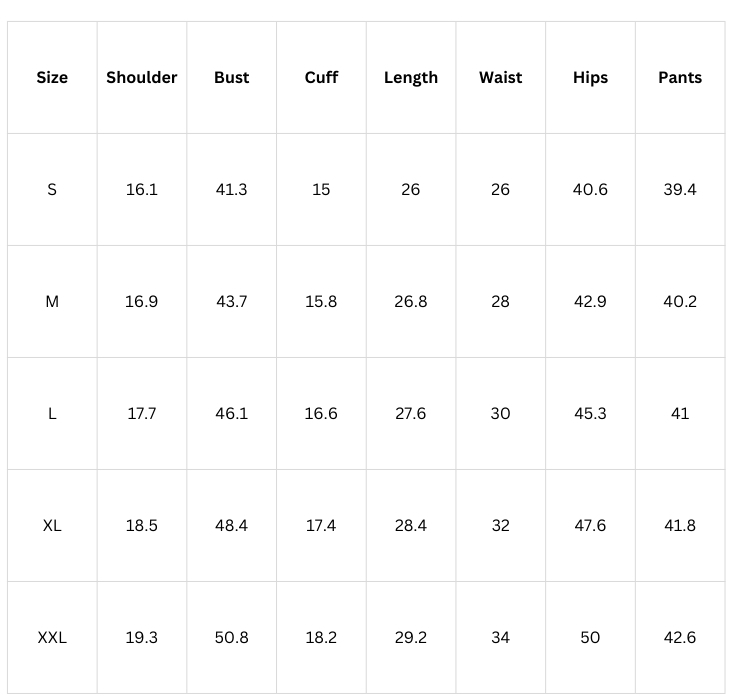The image size is (740, 700).
Task: Click the M size row label
Action: click(x=52, y=301)
